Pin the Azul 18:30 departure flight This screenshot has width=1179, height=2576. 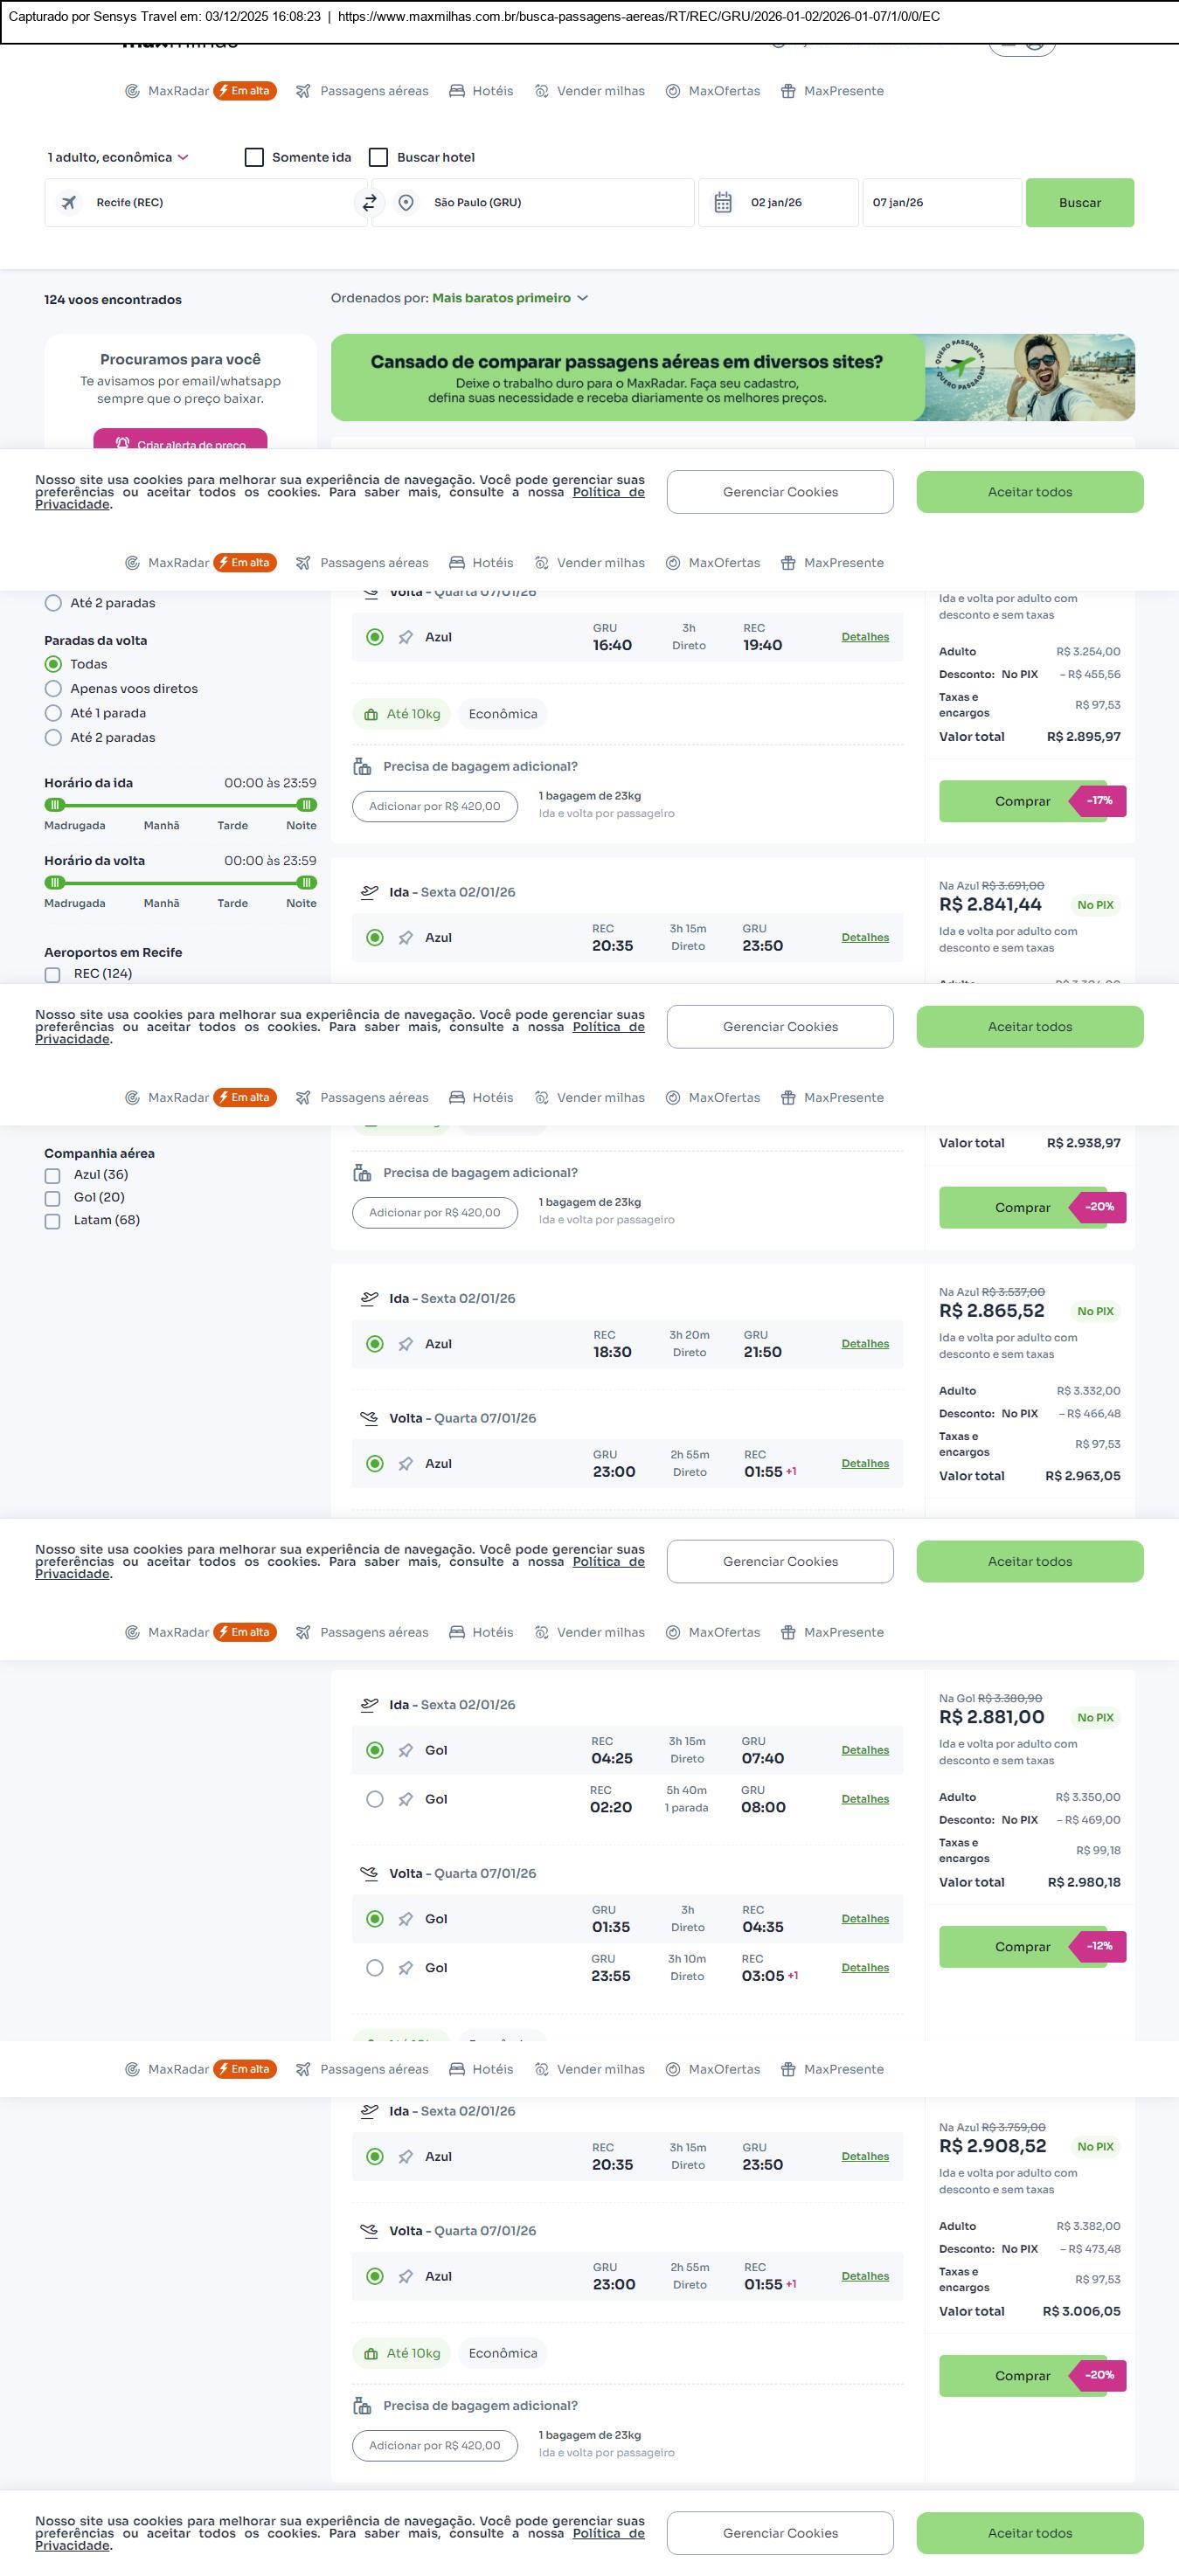point(405,1344)
